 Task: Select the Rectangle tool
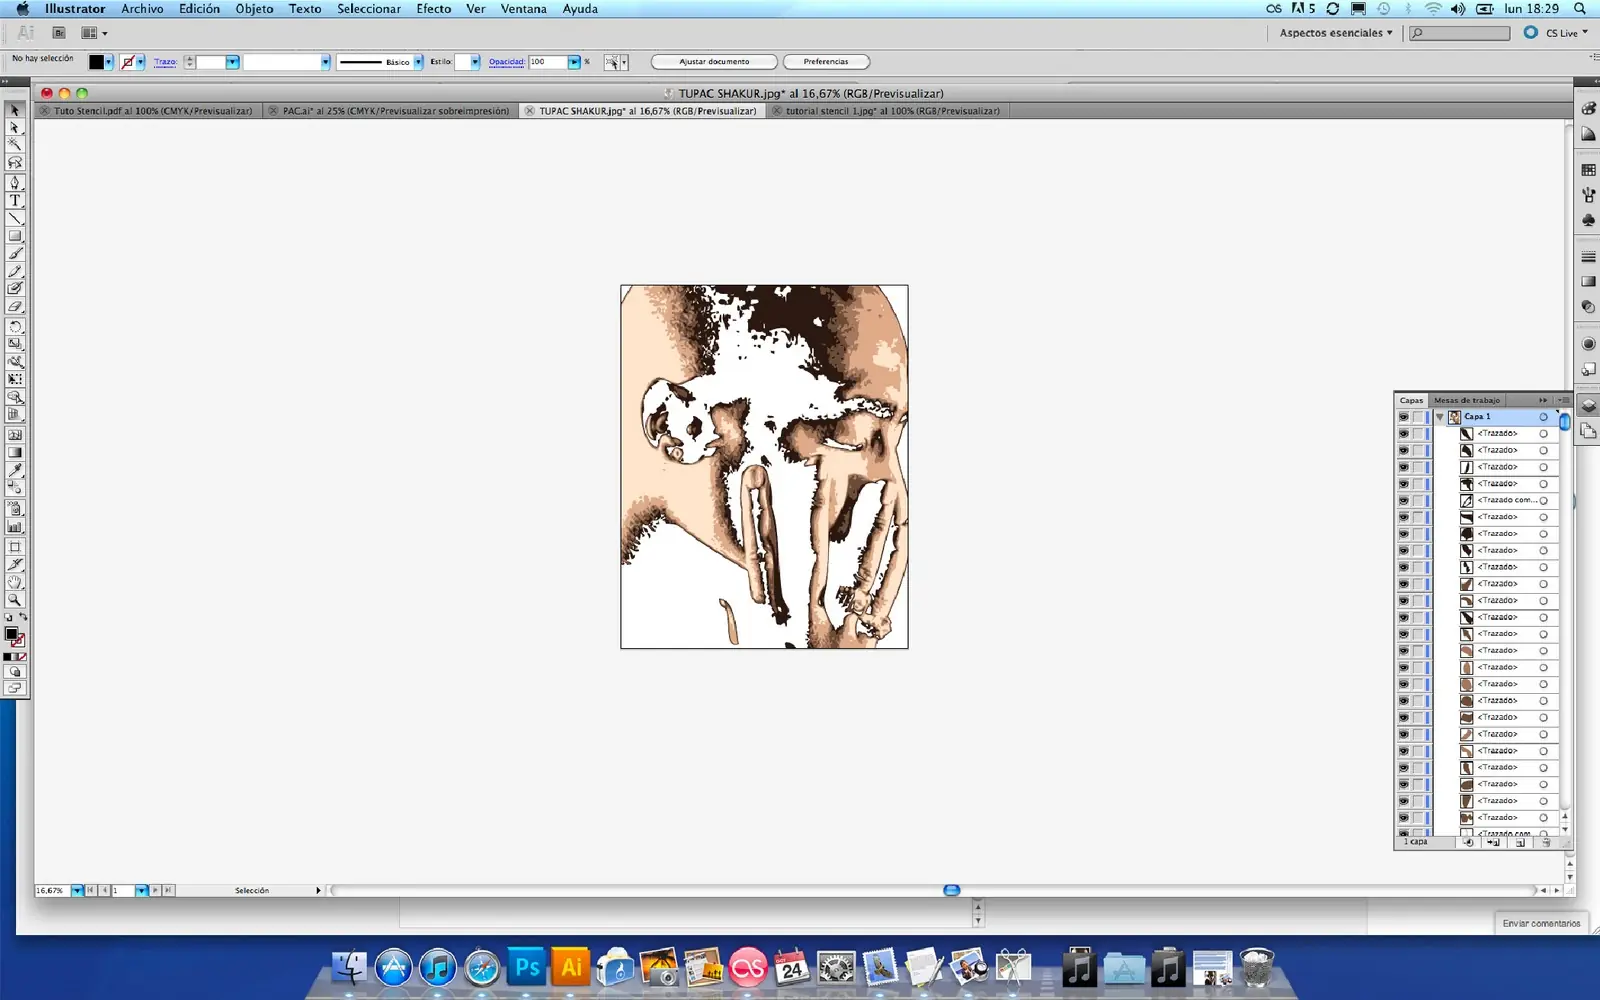[x=15, y=236]
